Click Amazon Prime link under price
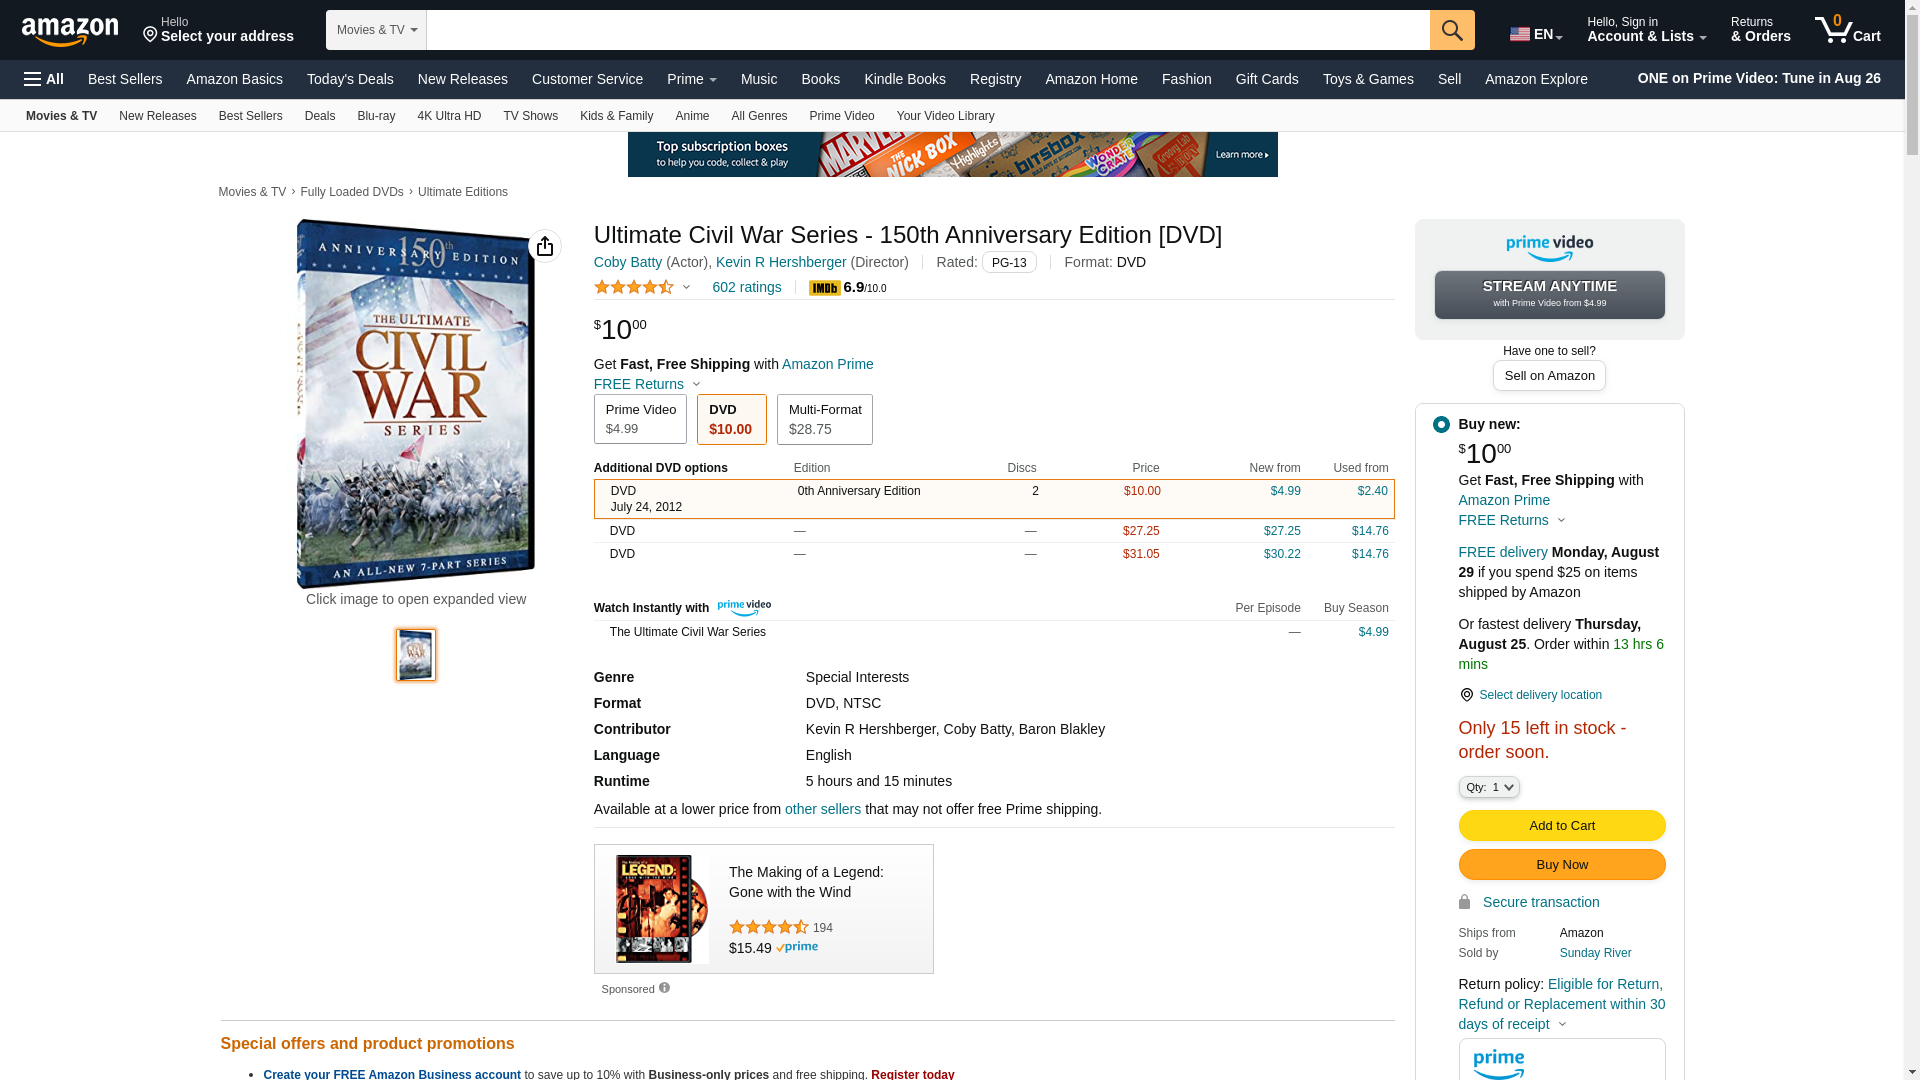The image size is (1920, 1080). pyautogui.click(x=828, y=364)
